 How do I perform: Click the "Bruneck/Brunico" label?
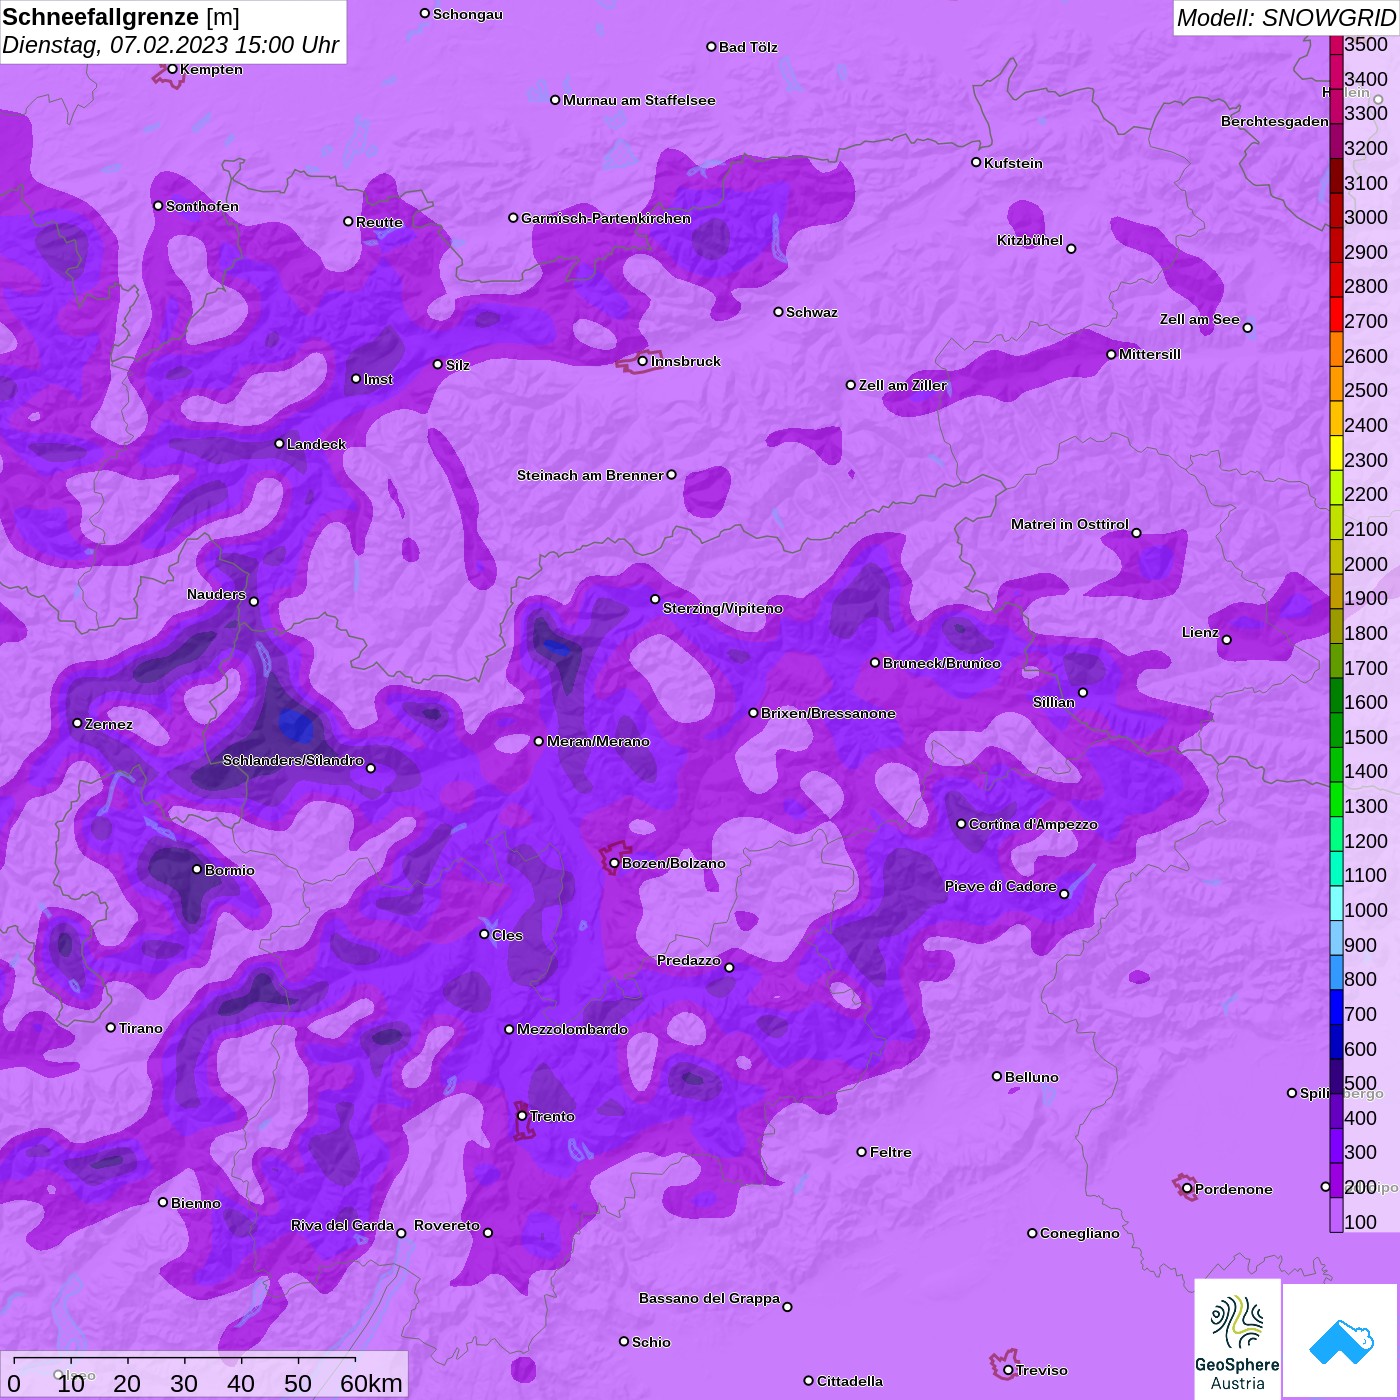[942, 663]
